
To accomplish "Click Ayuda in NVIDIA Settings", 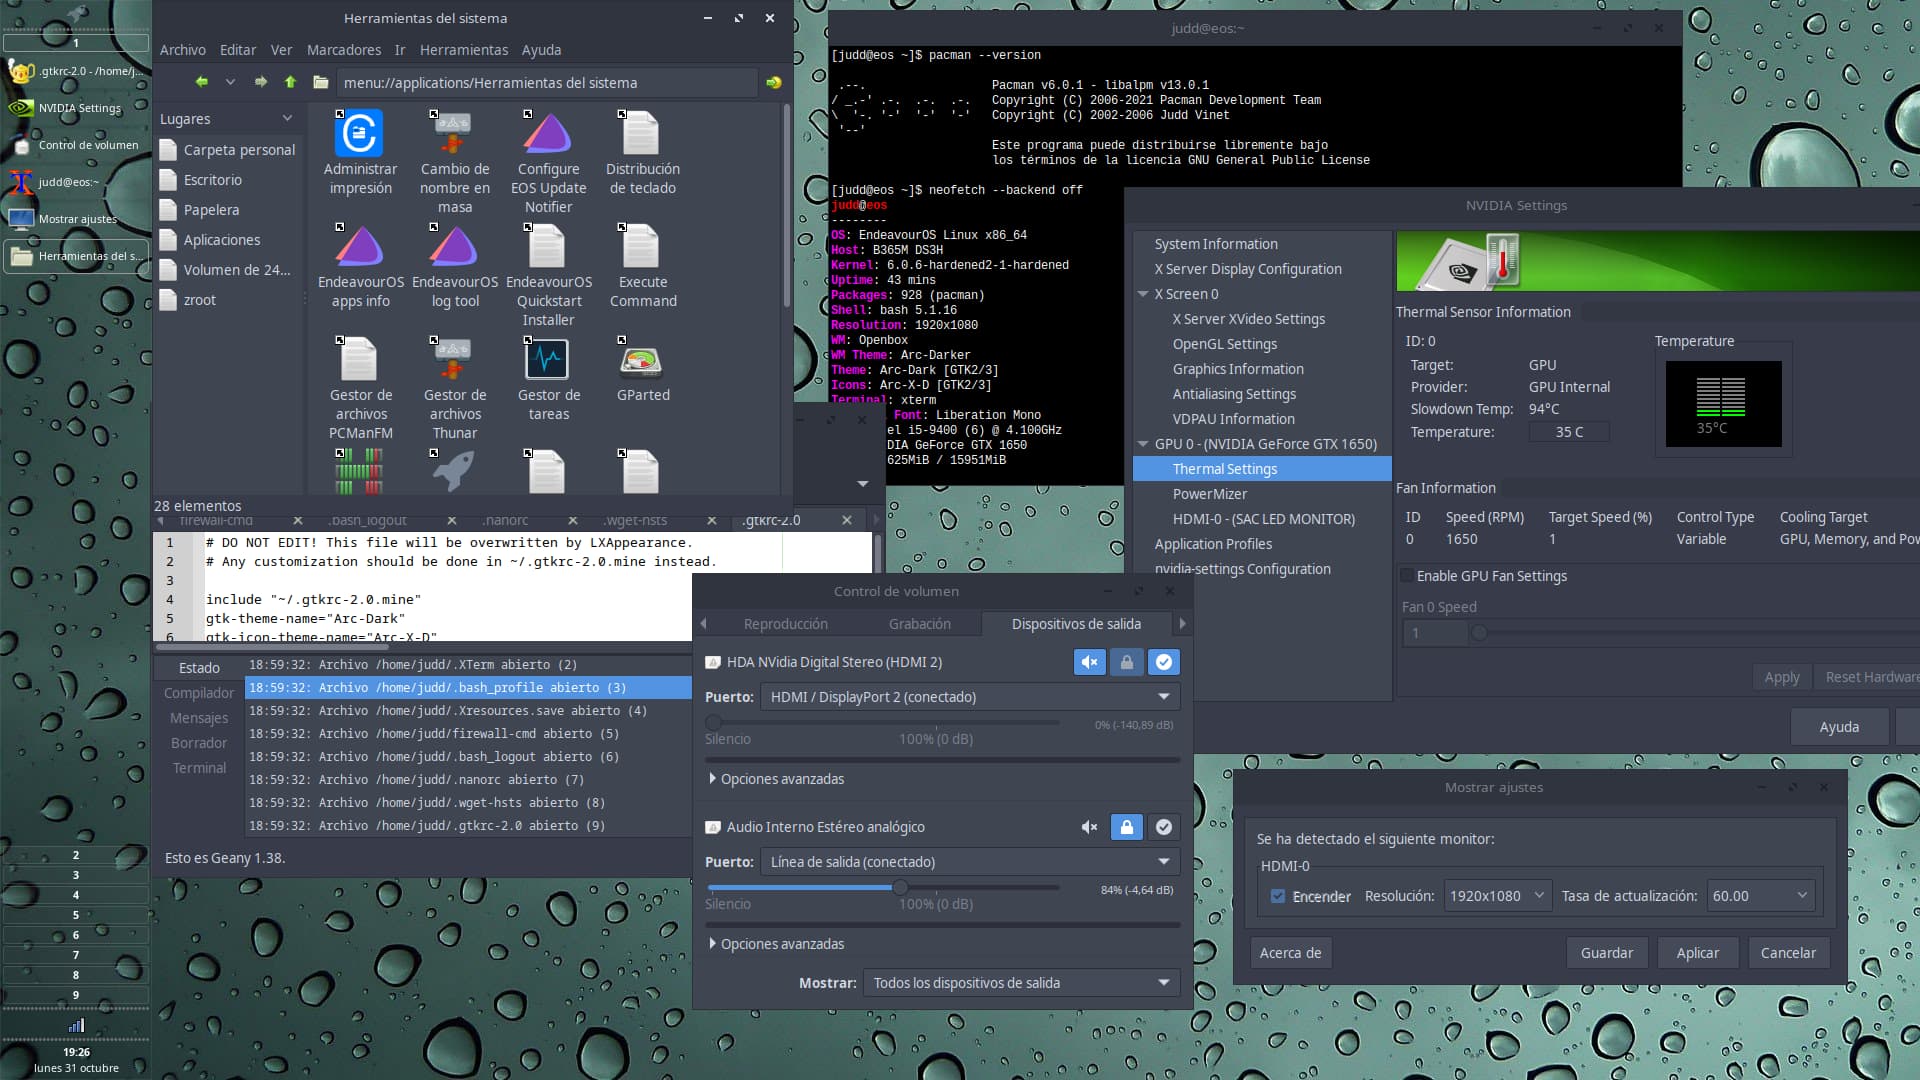I will [1838, 727].
